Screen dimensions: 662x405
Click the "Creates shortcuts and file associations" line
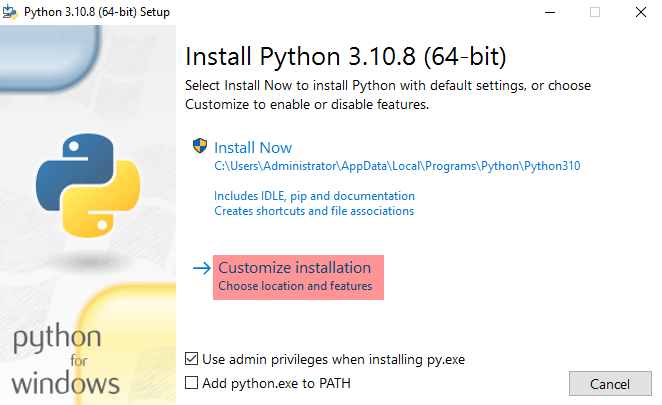[314, 211]
